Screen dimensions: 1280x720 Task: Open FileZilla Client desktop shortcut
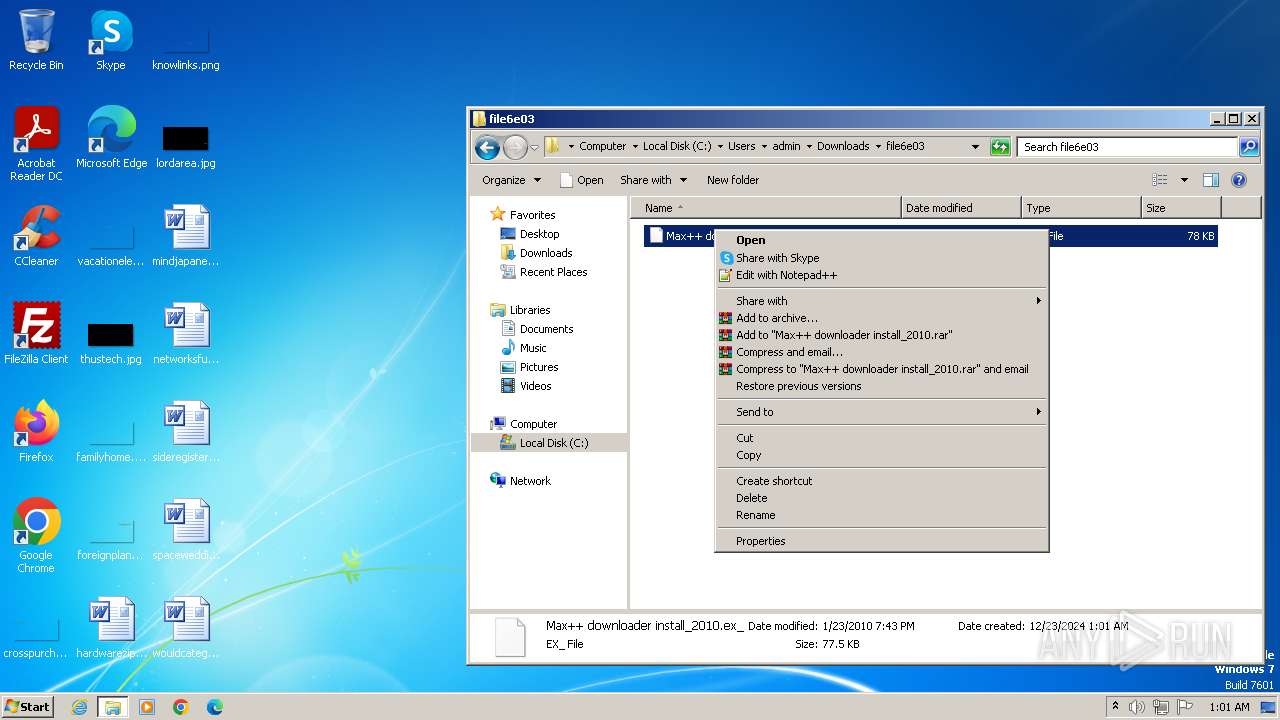(x=36, y=333)
